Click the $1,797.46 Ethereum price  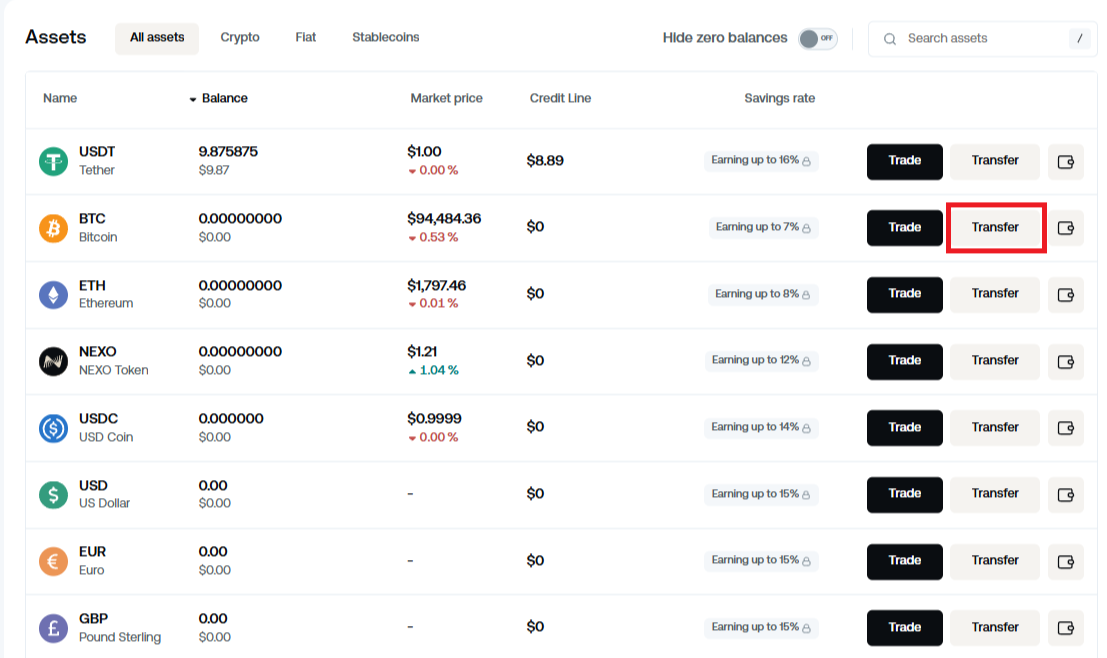(436, 286)
